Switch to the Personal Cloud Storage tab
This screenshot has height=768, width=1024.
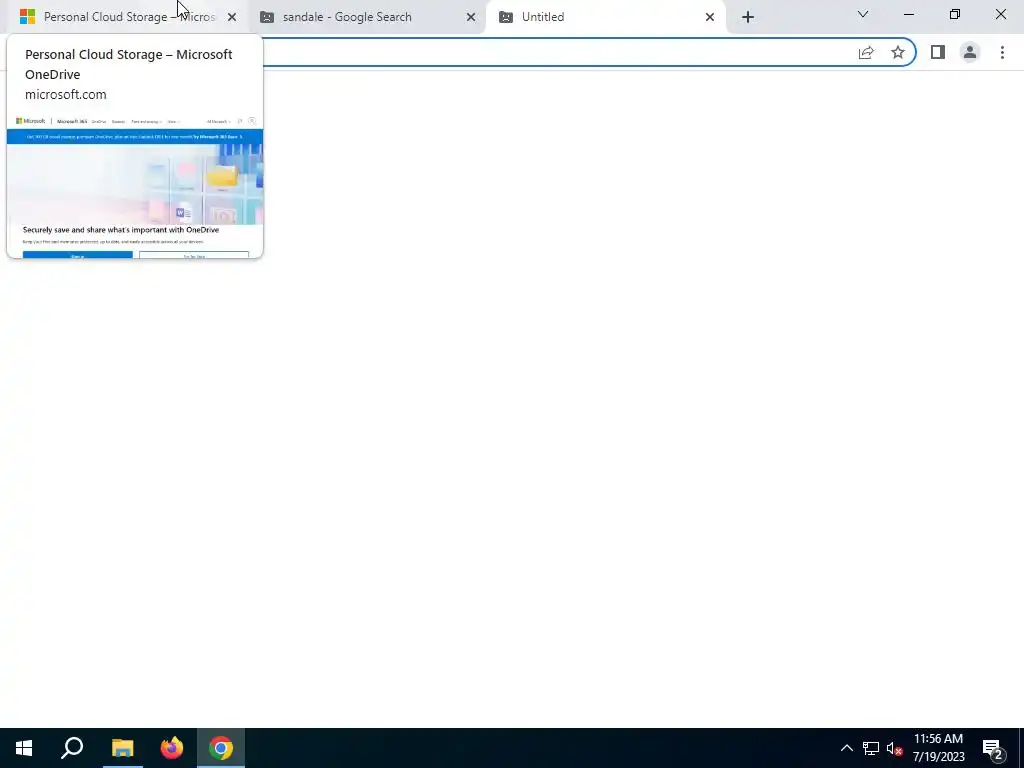point(128,17)
